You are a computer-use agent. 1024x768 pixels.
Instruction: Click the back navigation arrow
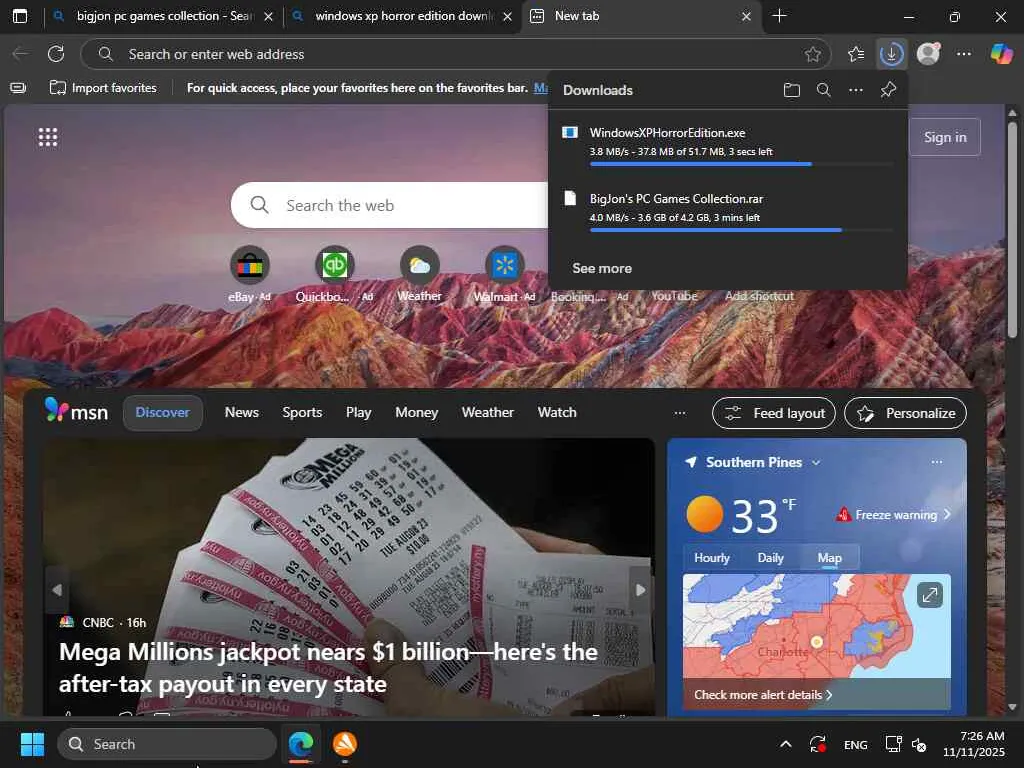click(20, 54)
